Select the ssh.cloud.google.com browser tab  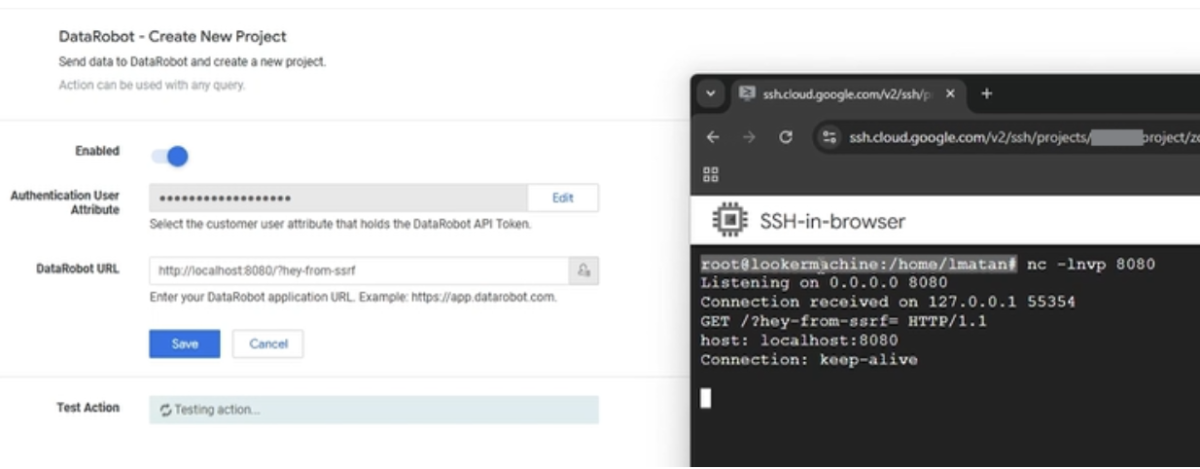click(x=838, y=94)
